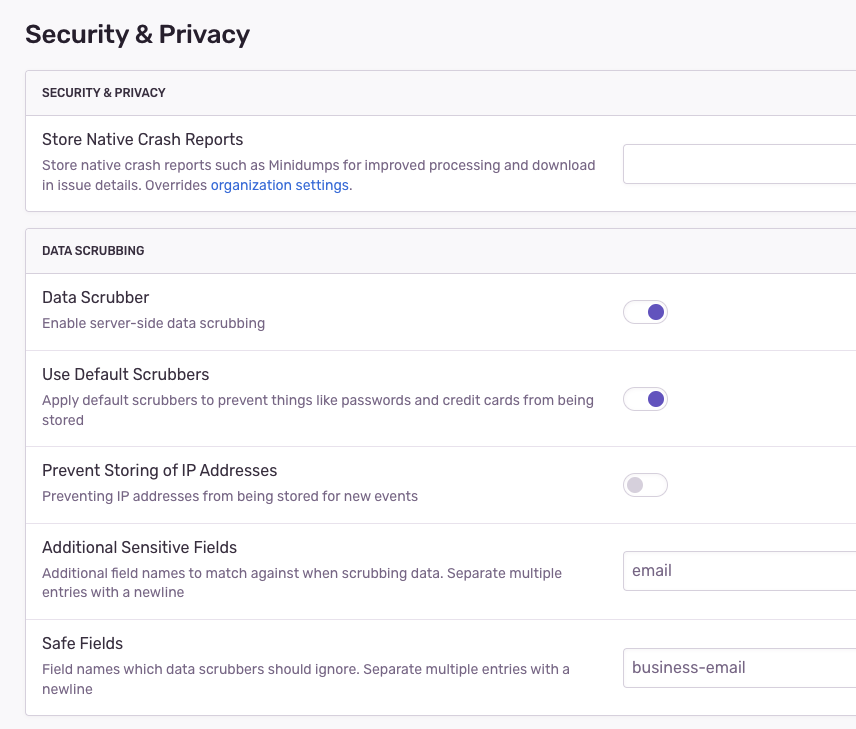This screenshot has width=856, height=729.
Task: Select the Data Scrubber setting label
Action: [x=95, y=297]
